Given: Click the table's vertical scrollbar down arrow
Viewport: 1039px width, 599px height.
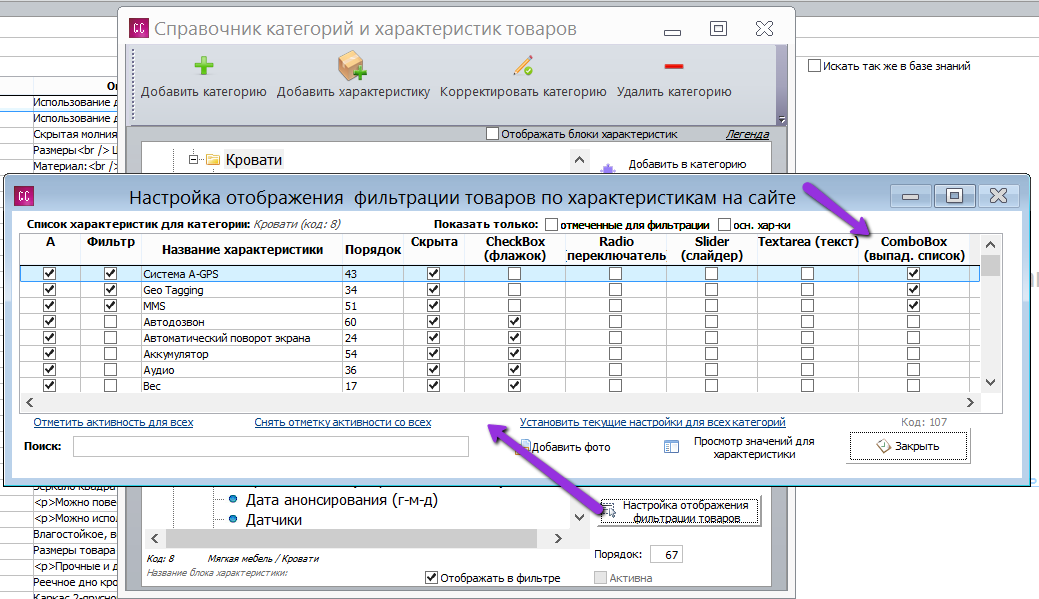Looking at the screenshot, I should 991,382.
